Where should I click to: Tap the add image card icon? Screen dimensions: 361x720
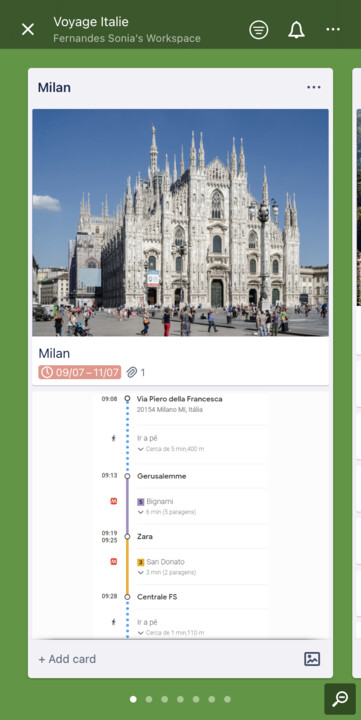[x=312, y=659]
